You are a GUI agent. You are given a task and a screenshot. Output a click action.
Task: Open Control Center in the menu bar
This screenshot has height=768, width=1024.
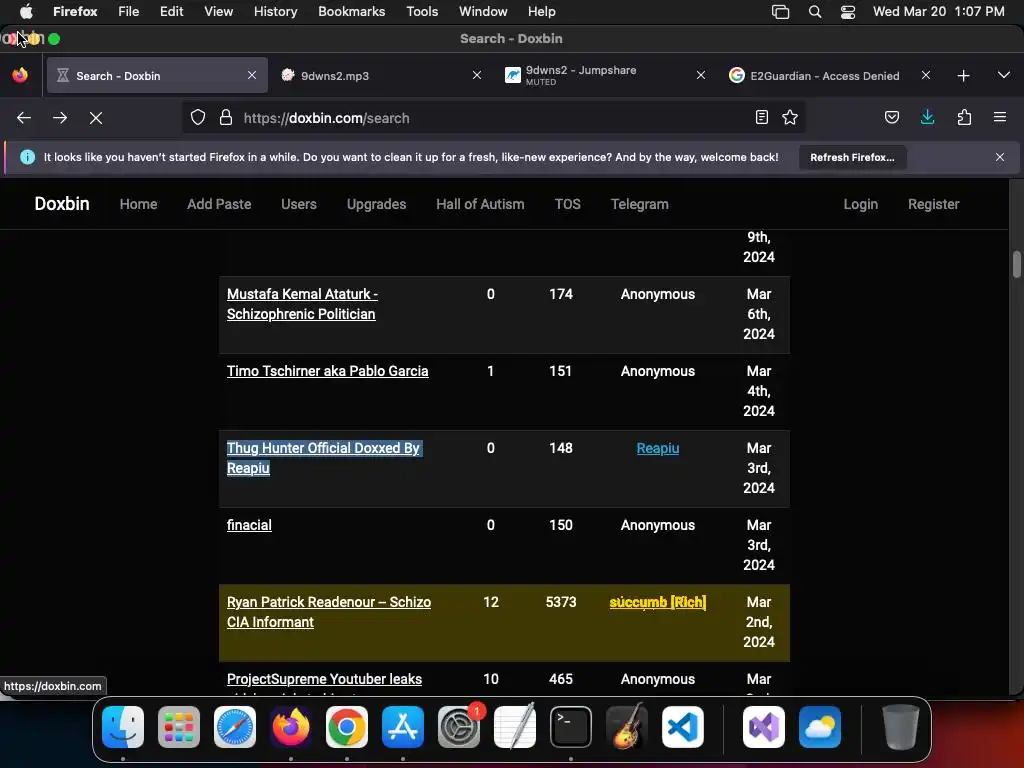[x=848, y=12]
